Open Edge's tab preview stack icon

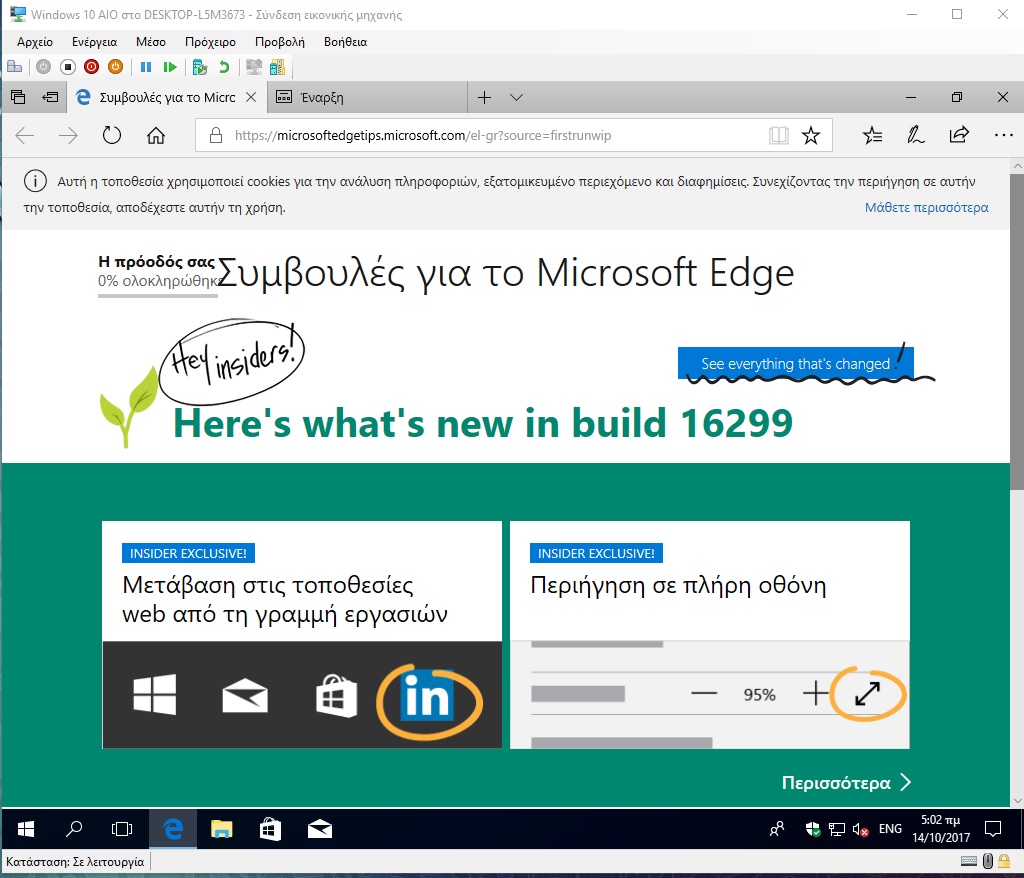[18, 97]
